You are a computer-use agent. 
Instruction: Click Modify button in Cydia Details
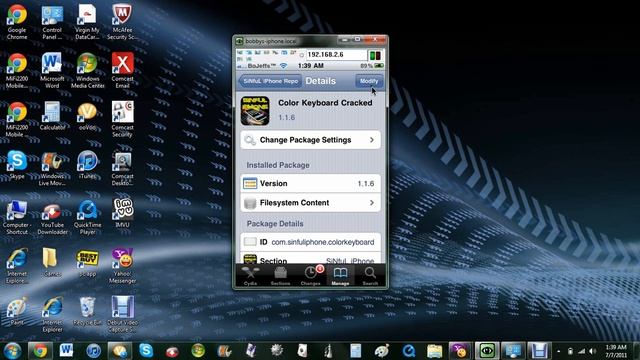(x=369, y=81)
